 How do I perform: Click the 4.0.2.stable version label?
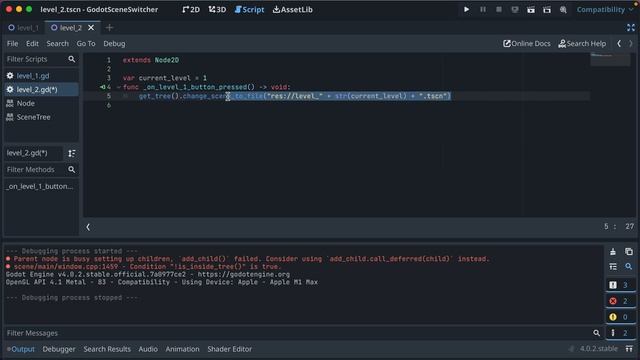point(599,349)
